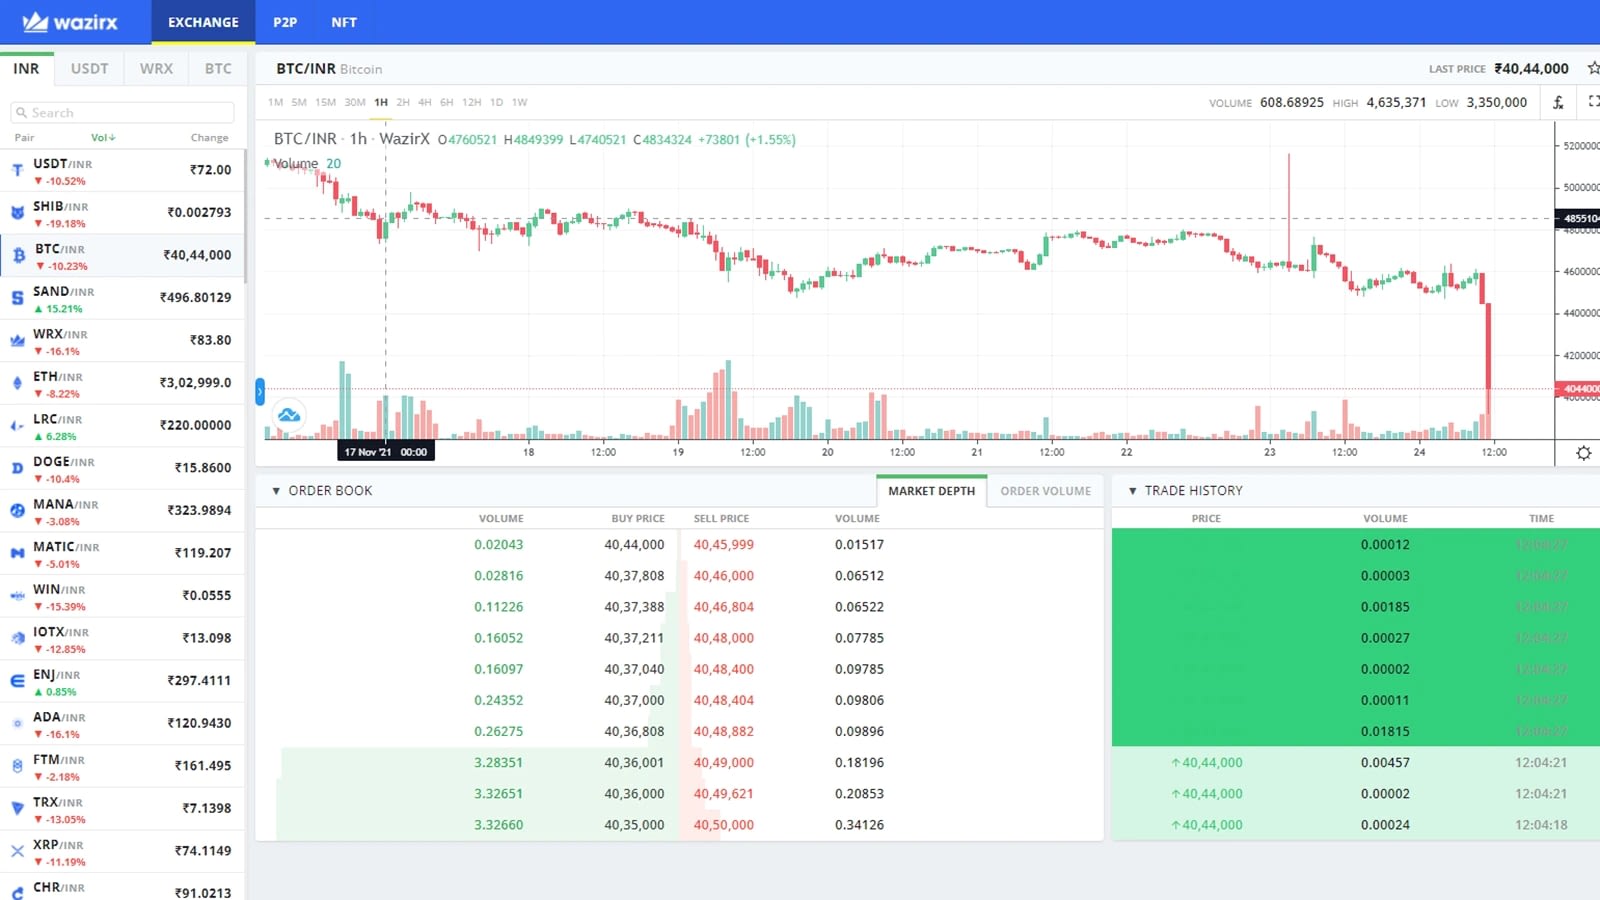Click the Volume indicator label on chart
Viewport: 1600px width, 900px height.
296,163
